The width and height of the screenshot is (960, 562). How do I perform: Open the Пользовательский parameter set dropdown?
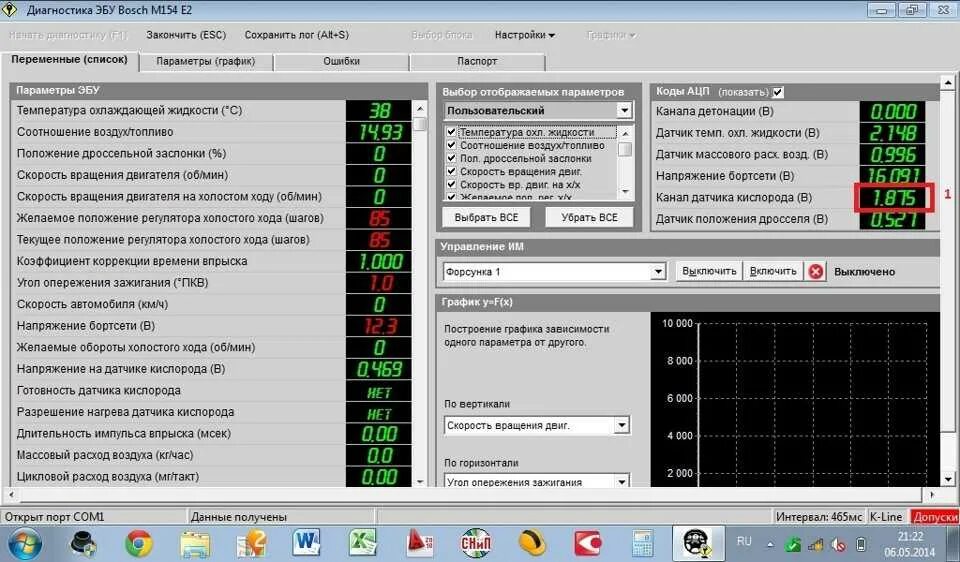coord(624,110)
